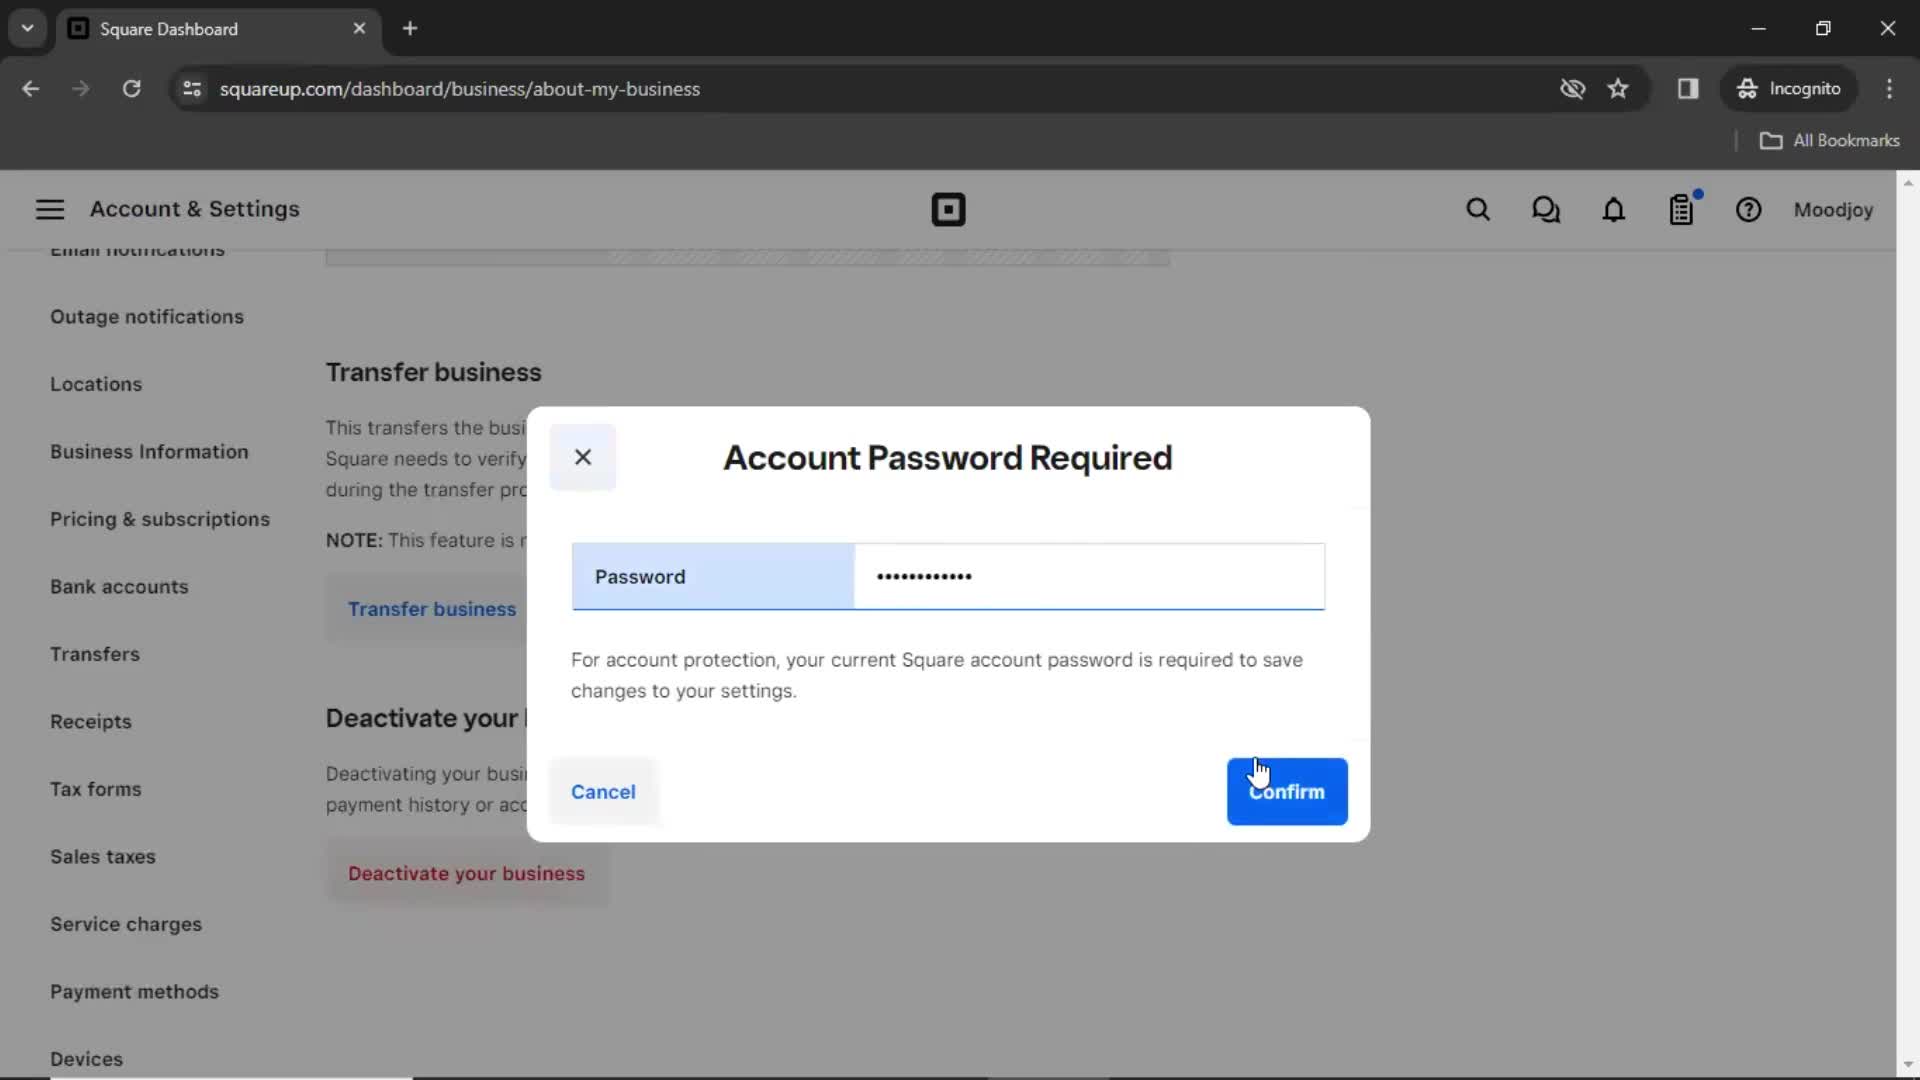This screenshot has height=1080, width=1920.
Task: Click the Square logo icon in header
Action: (x=949, y=208)
